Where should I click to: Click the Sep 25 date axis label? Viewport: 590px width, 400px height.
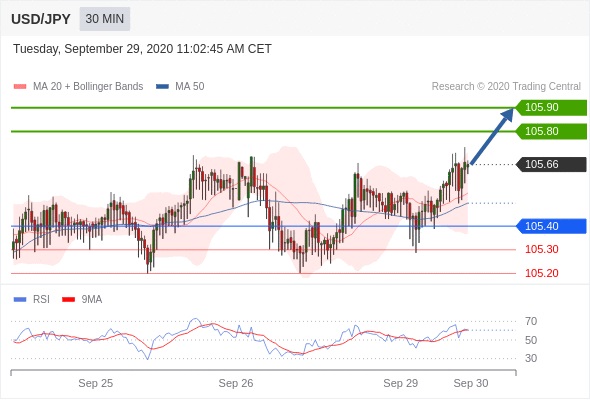(96, 383)
